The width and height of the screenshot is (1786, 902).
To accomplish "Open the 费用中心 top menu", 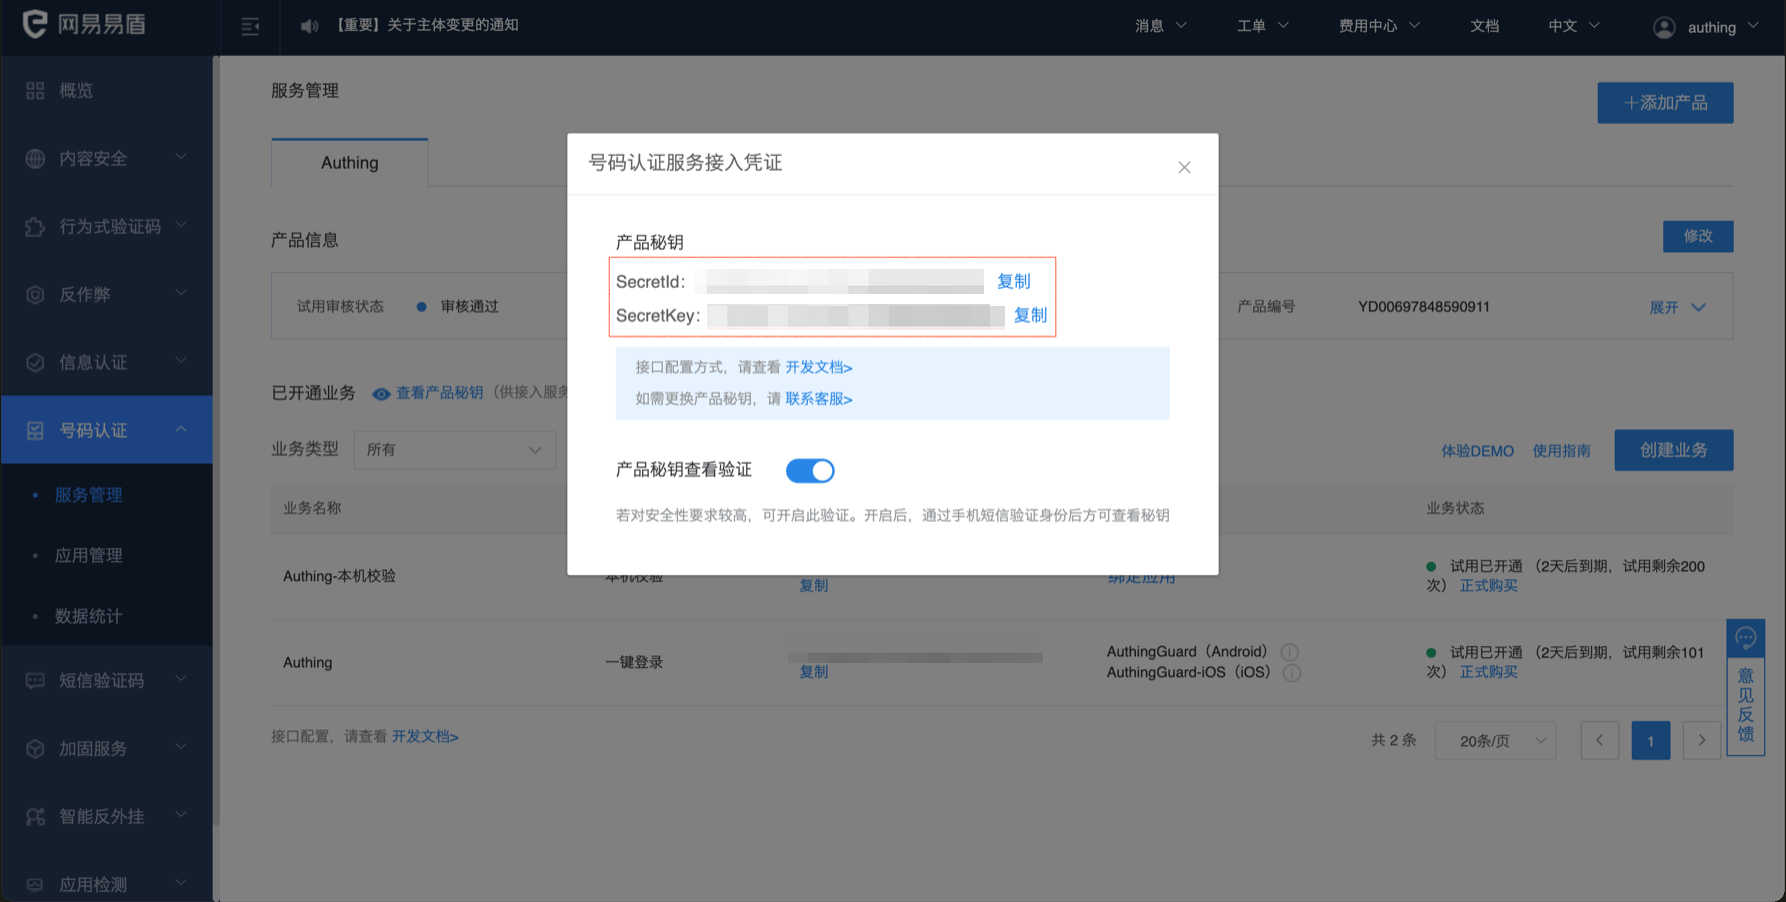I will tap(1378, 26).
